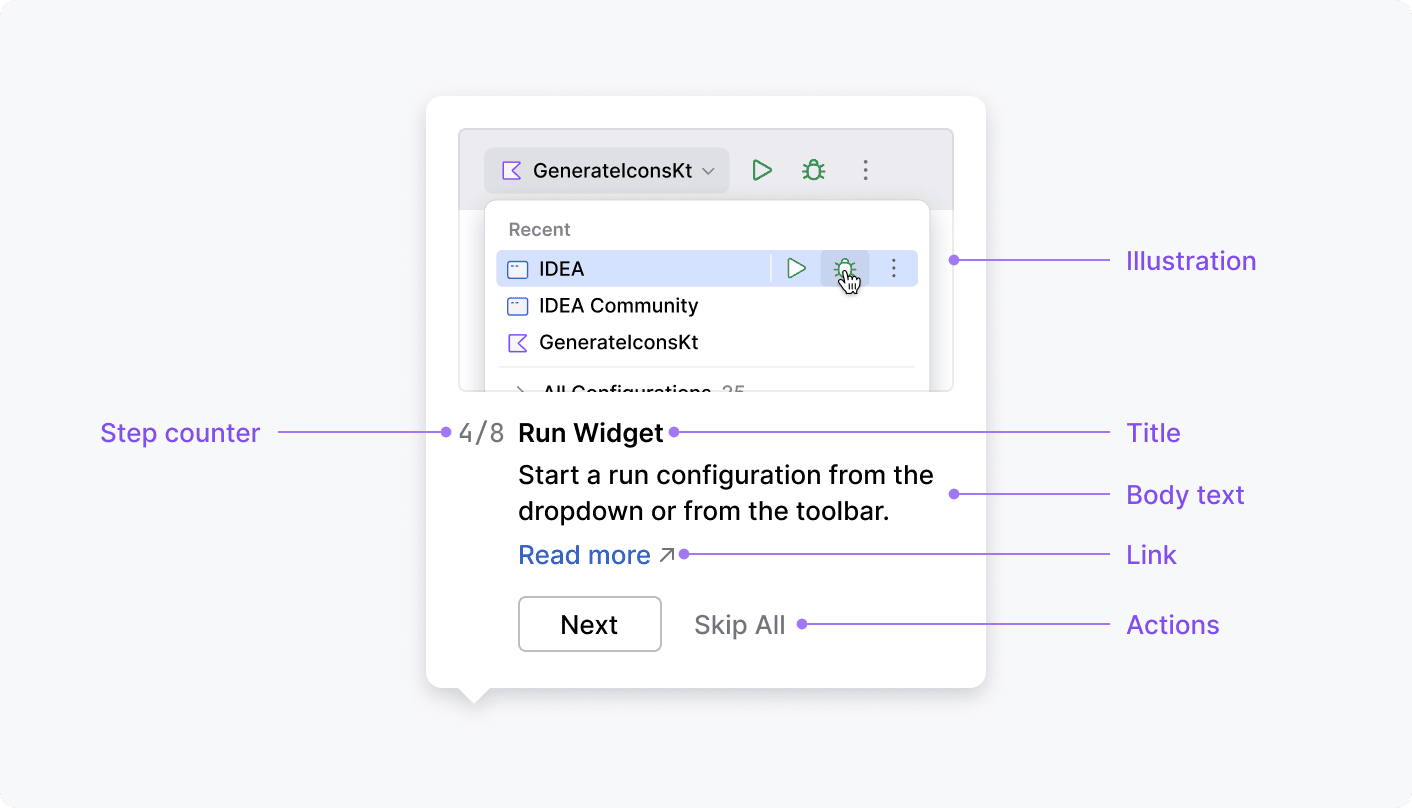The image size is (1412, 808).
Task: Click the green Run button in top toolbar
Action: pos(762,171)
